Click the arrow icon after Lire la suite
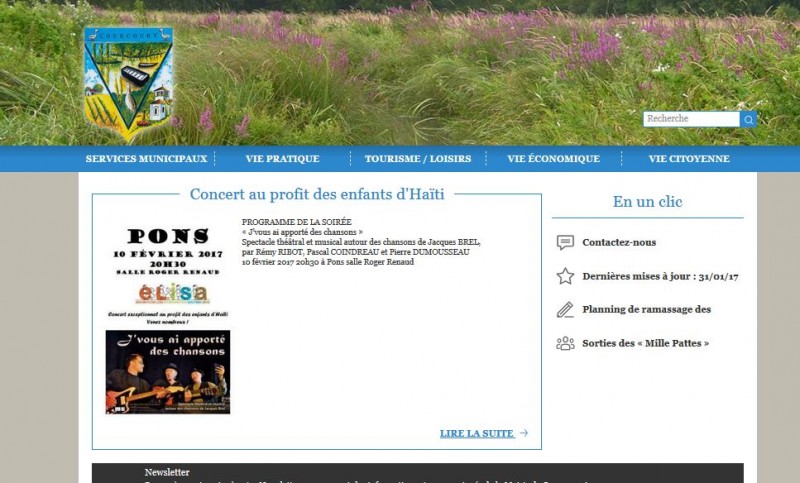 click(524, 434)
